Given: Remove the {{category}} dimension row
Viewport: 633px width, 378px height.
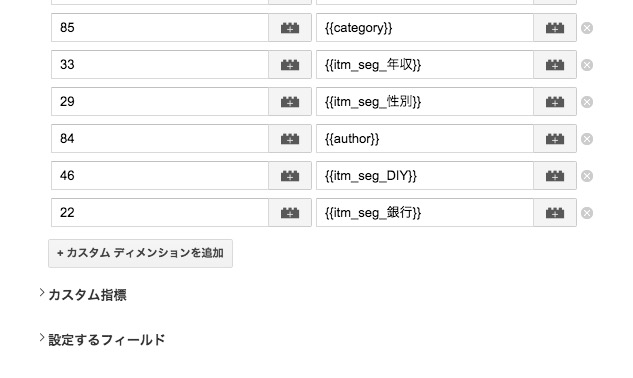Looking at the screenshot, I should pos(587,28).
